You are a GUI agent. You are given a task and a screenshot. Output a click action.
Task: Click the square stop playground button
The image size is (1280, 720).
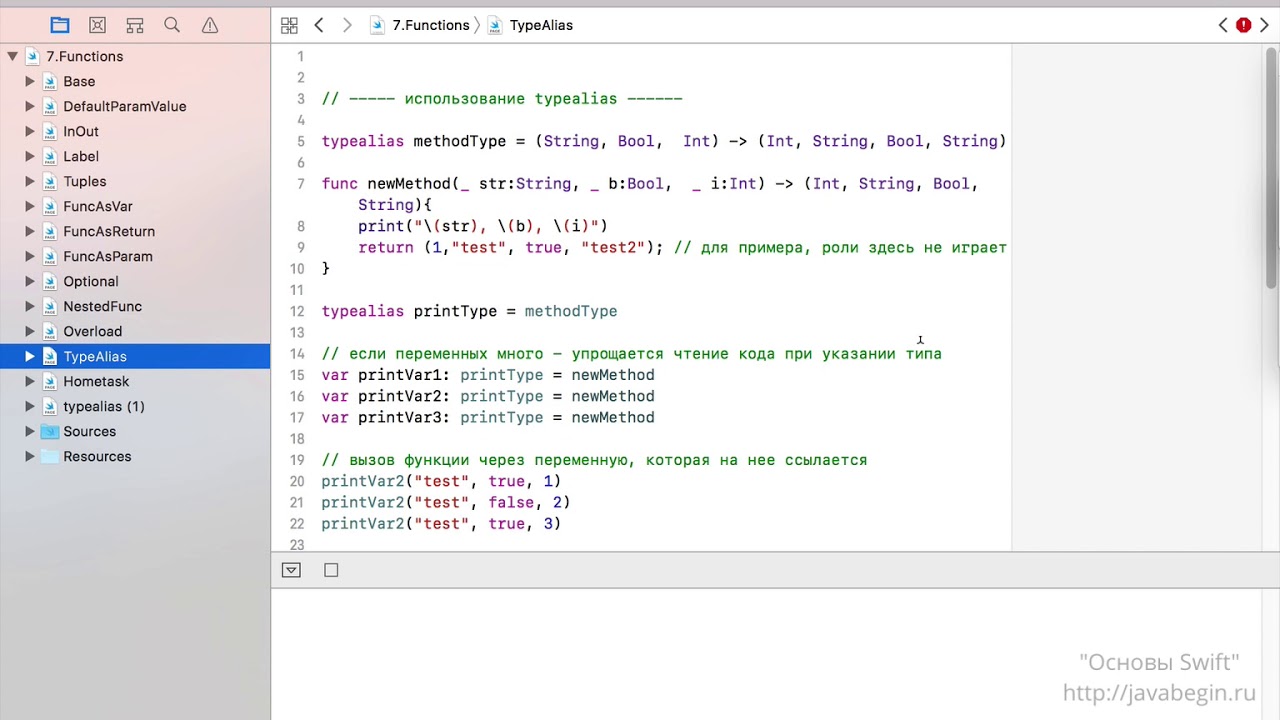331,570
